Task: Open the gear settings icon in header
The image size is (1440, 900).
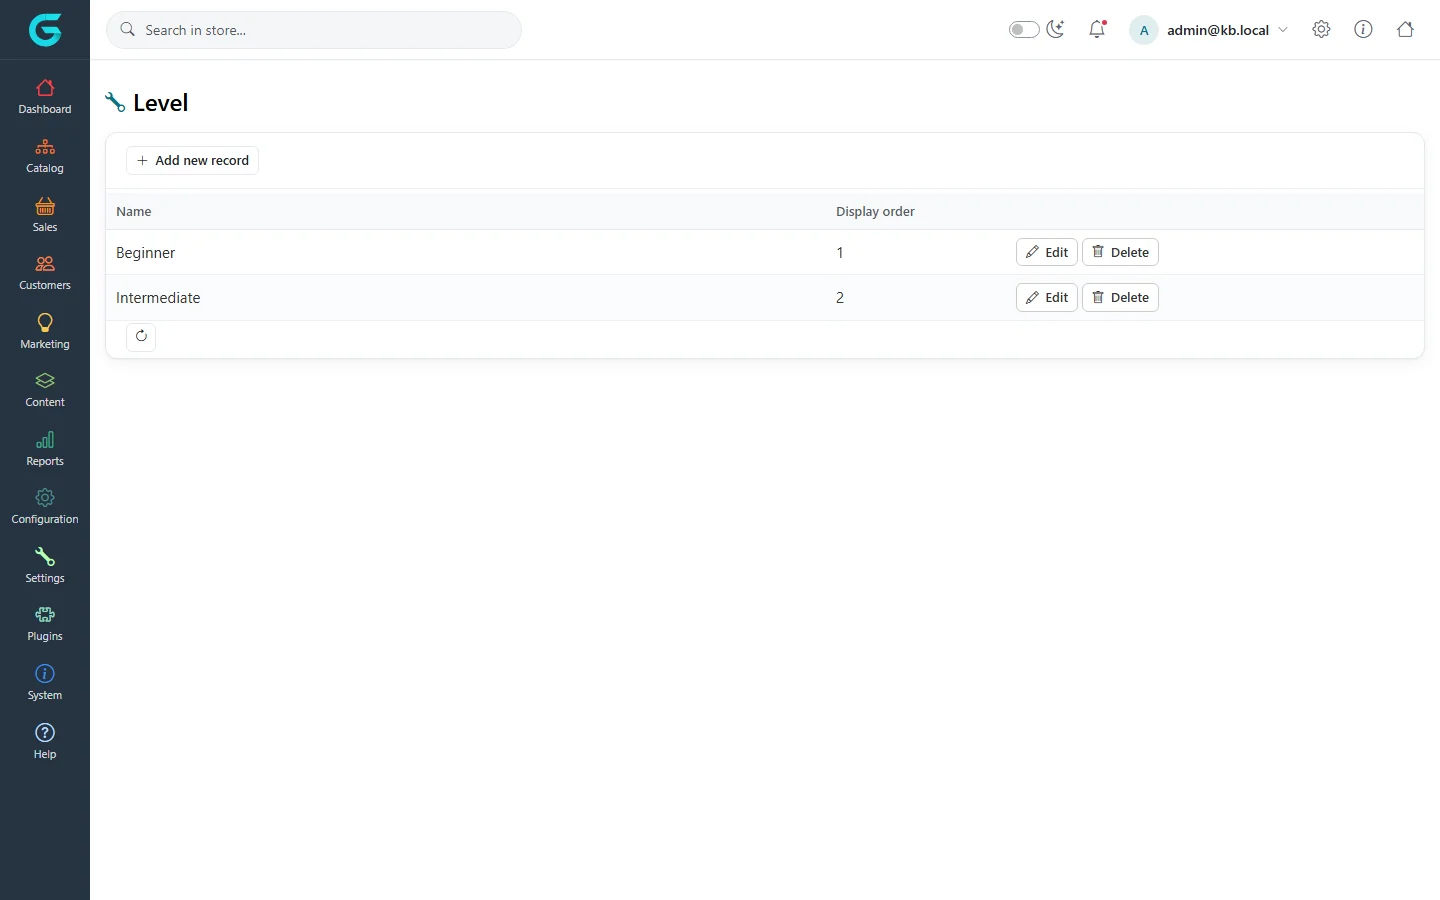Action: (1321, 29)
